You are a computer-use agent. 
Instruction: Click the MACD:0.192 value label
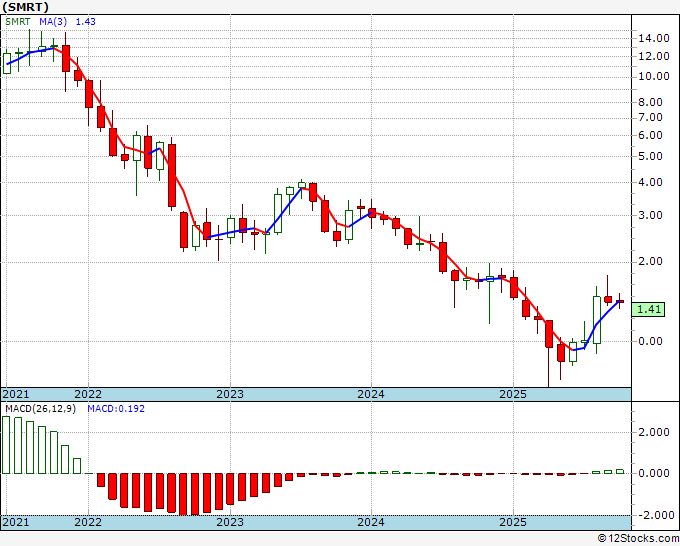coord(116,409)
